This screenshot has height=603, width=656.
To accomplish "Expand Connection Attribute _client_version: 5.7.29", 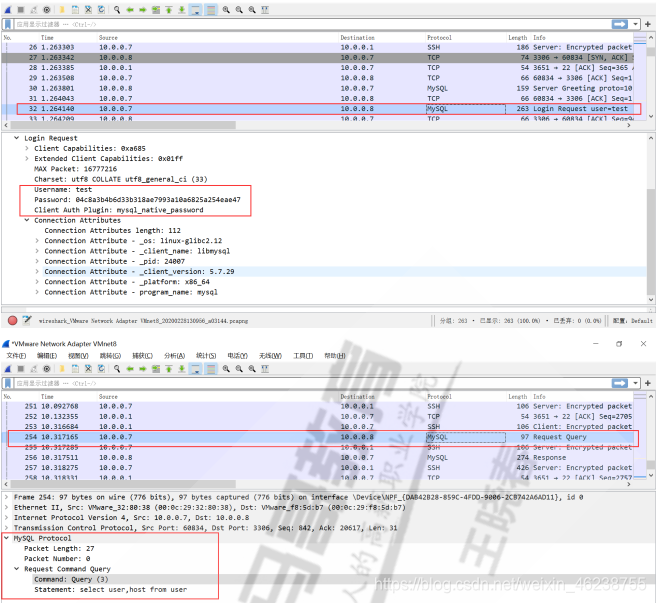I will (37, 272).
